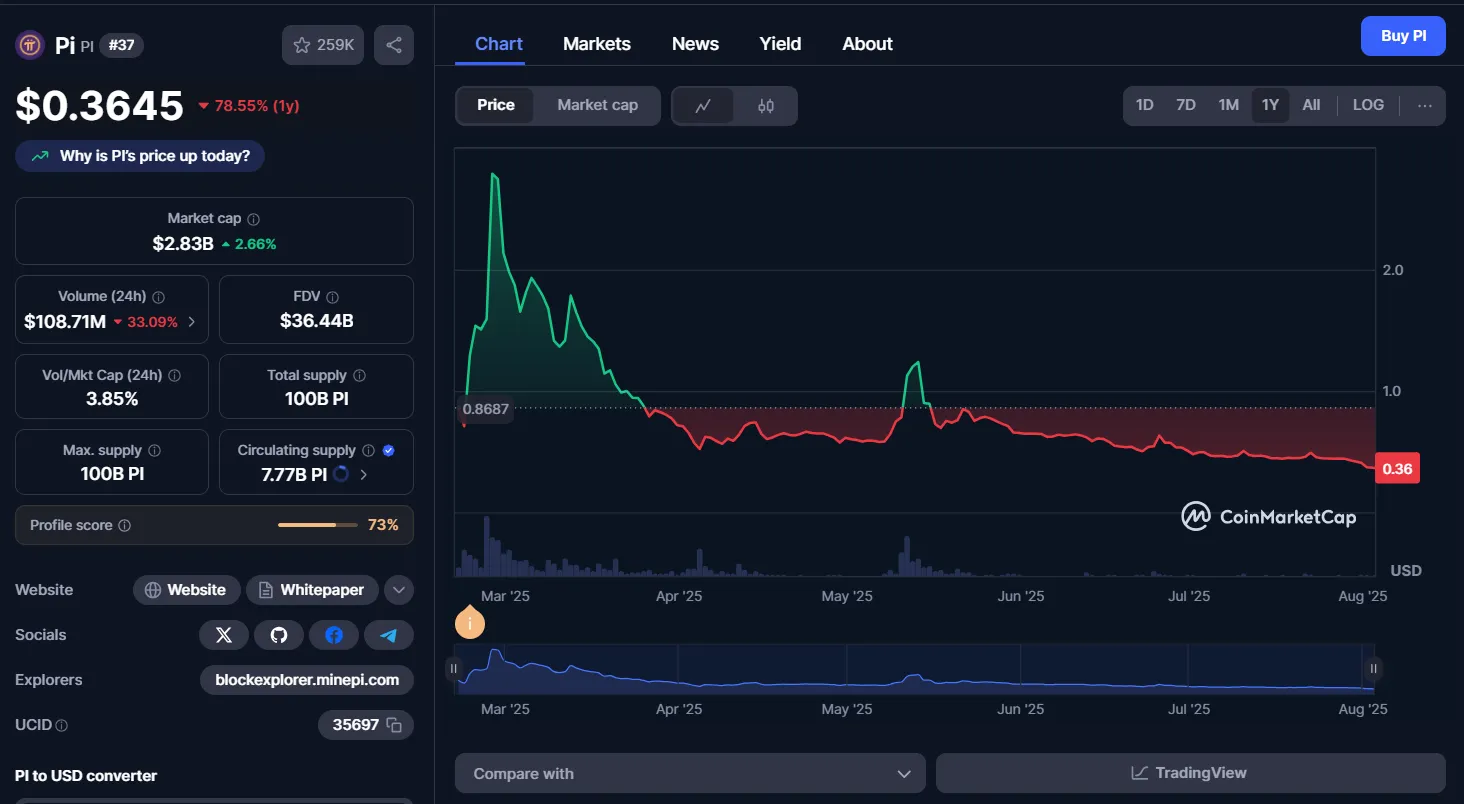Switch to candlestick chart view
Image resolution: width=1464 pixels, height=804 pixels.
tap(766, 106)
